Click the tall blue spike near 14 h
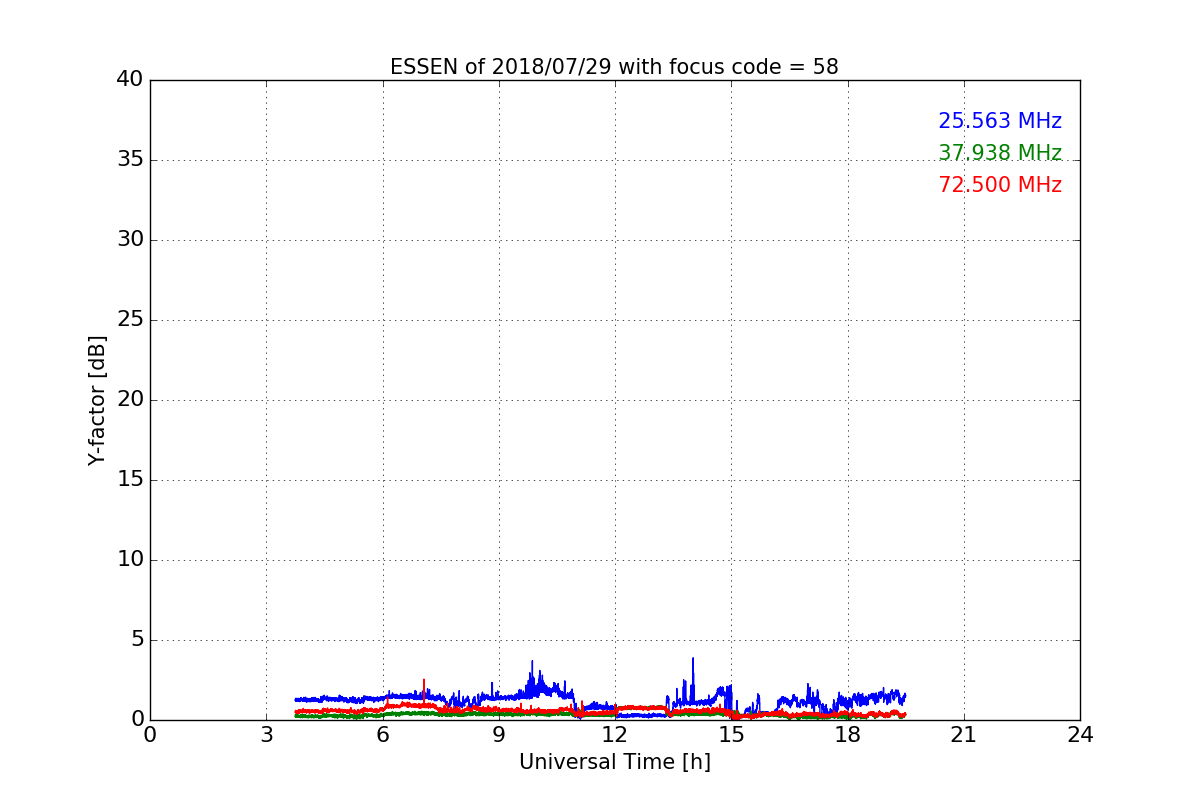The image size is (1200, 800). pos(693,680)
